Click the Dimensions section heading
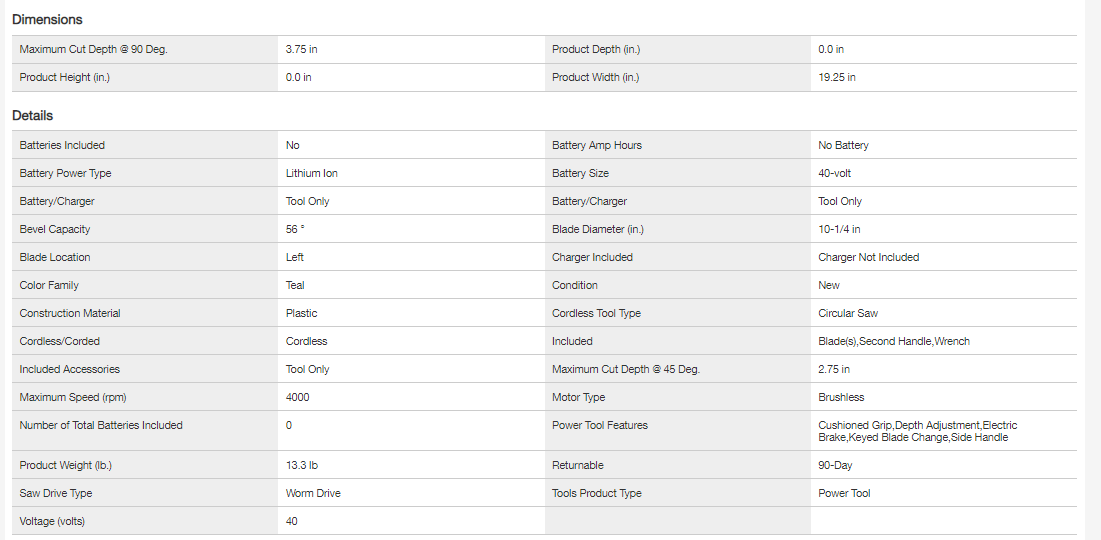Viewport: 1101px width, 540px height. [x=47, y=19]
